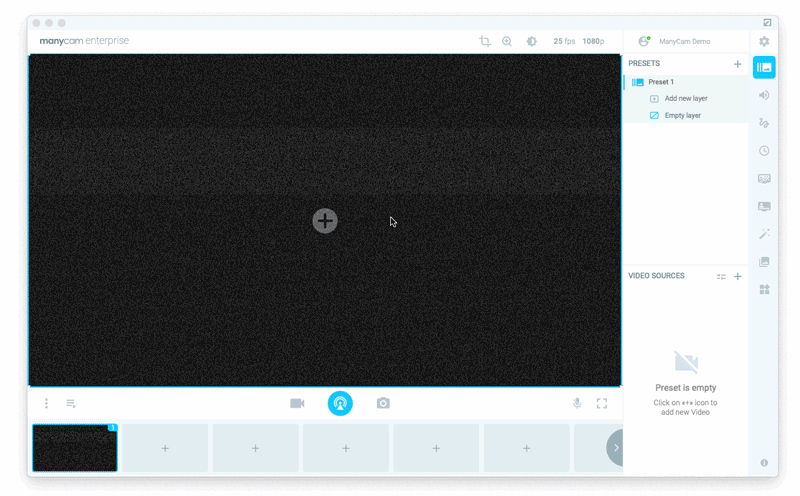Click the Add new layer plus icon
This screenshot has height=496, width=800.
coord(654,98)
